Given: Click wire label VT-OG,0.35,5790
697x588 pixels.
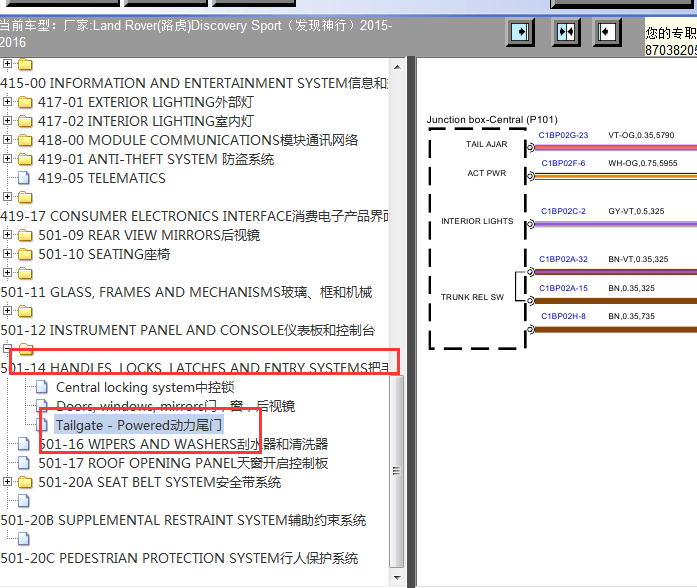Looking at the screenshot, I should point(641,135).
